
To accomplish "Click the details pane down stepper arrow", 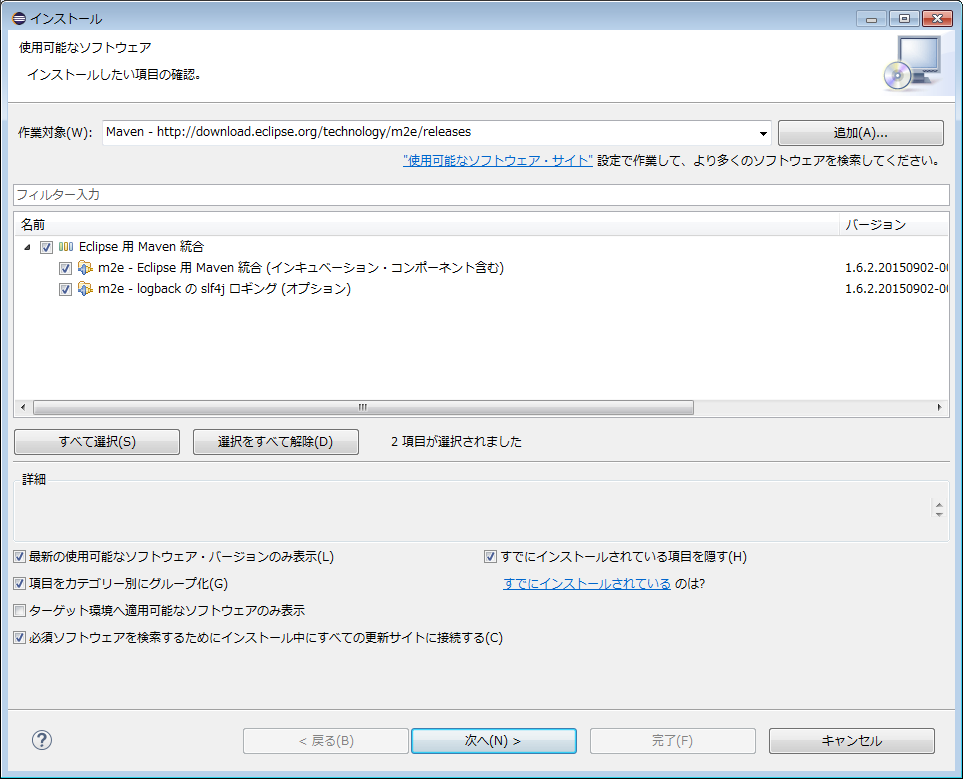I will point(939,514).
